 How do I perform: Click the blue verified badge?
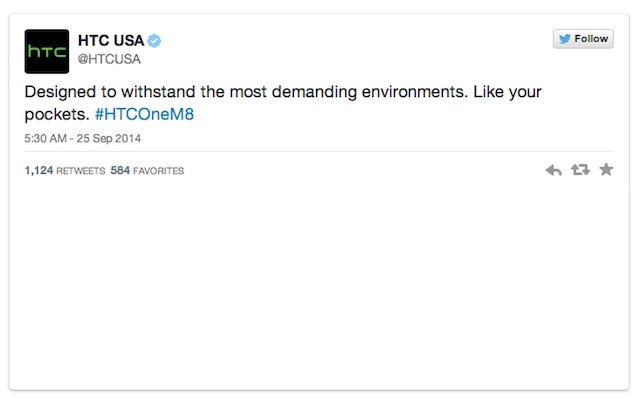click(156, 41)
